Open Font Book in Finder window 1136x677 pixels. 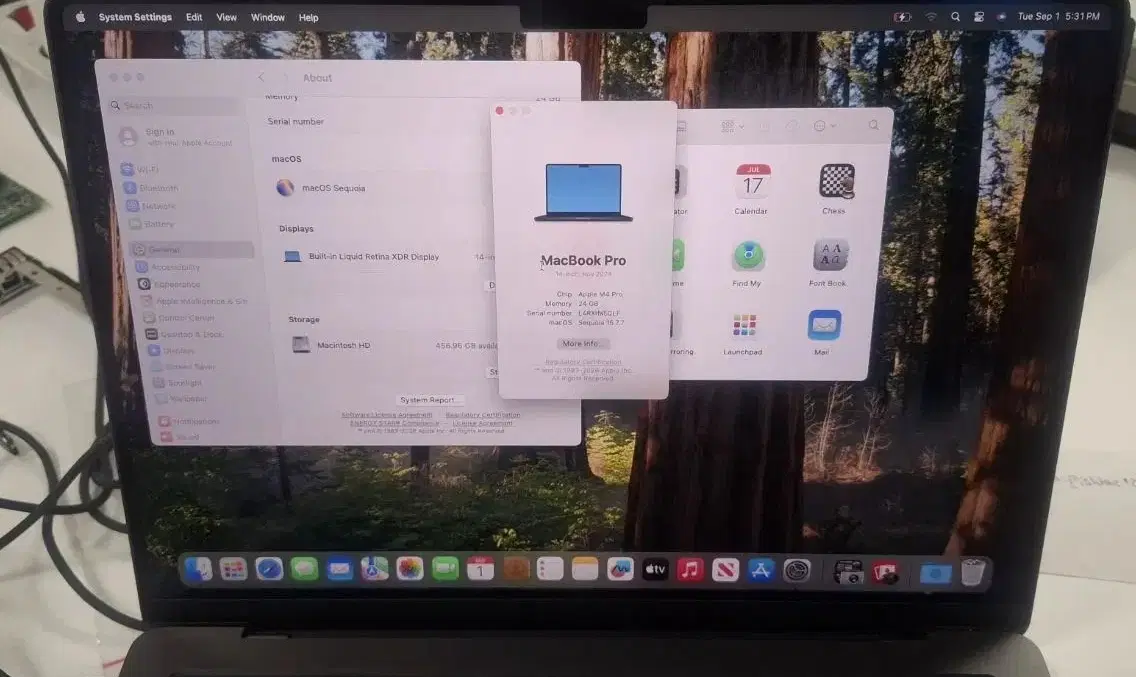click(x=829, y=262)
